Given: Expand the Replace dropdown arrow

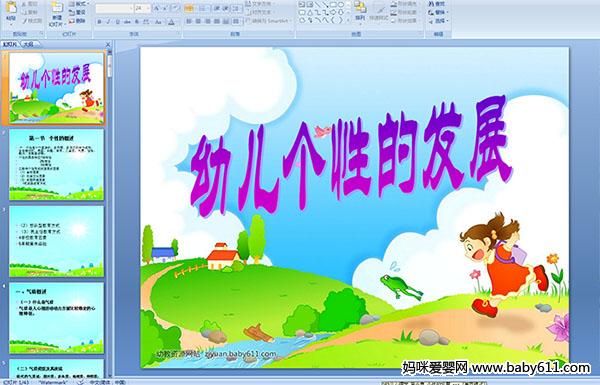Looking at the screenshot, I should click(447, 12).
